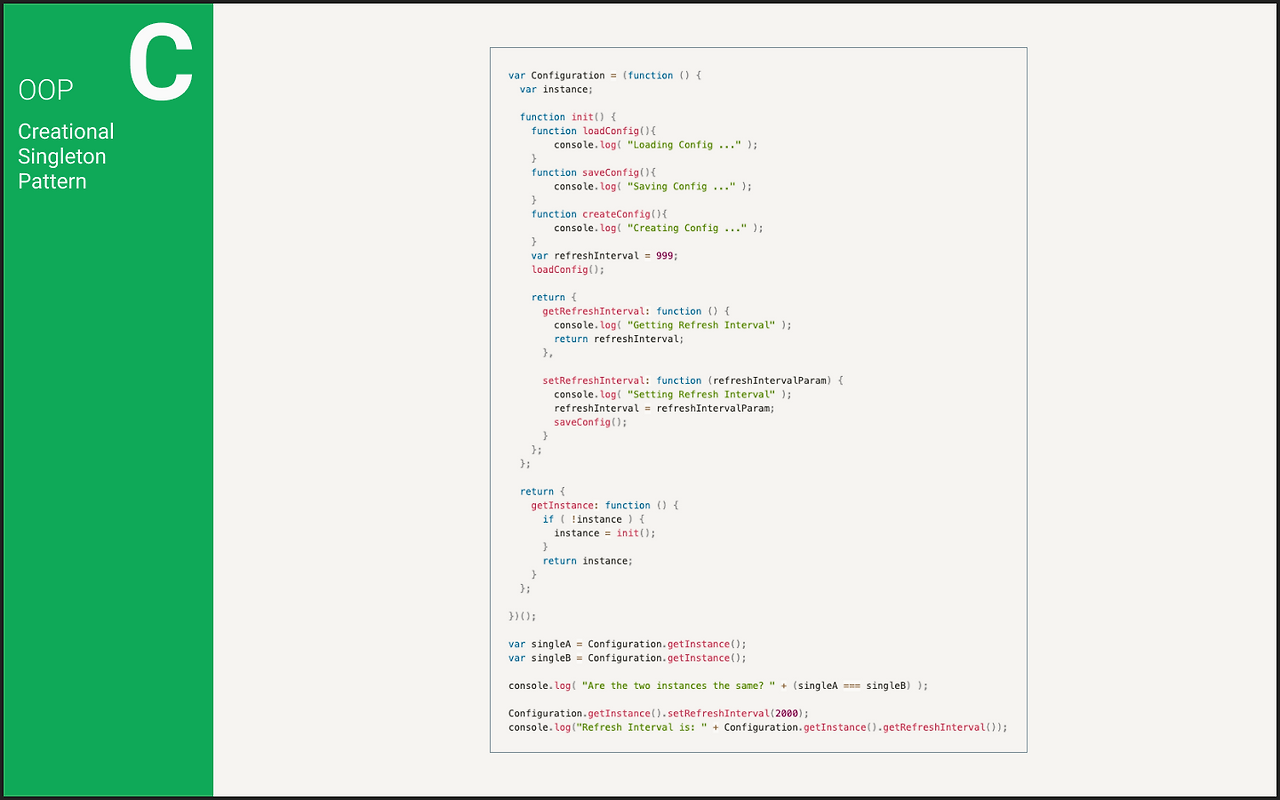Click the "Saving Config ..." log string
The image size is (1280, 800).
click(x=682, y=187)
